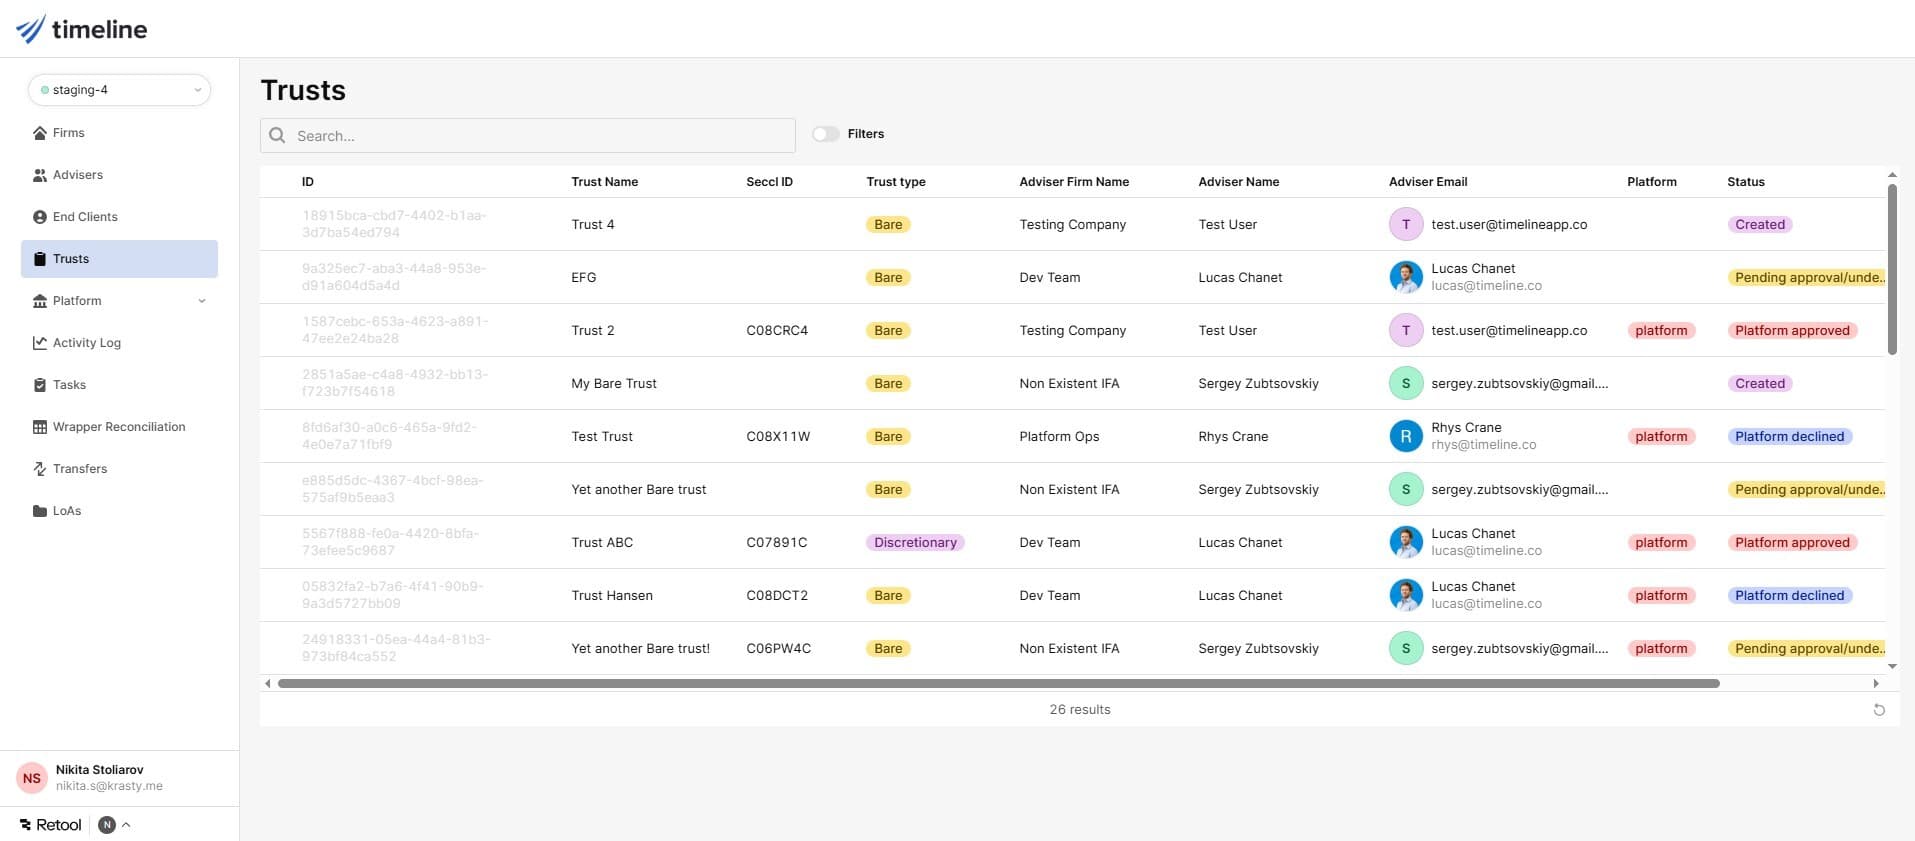Screen dimensions: 1915x841
Task: Click the Discretionary tag for Trust ABC
Action: coord(915,543)
